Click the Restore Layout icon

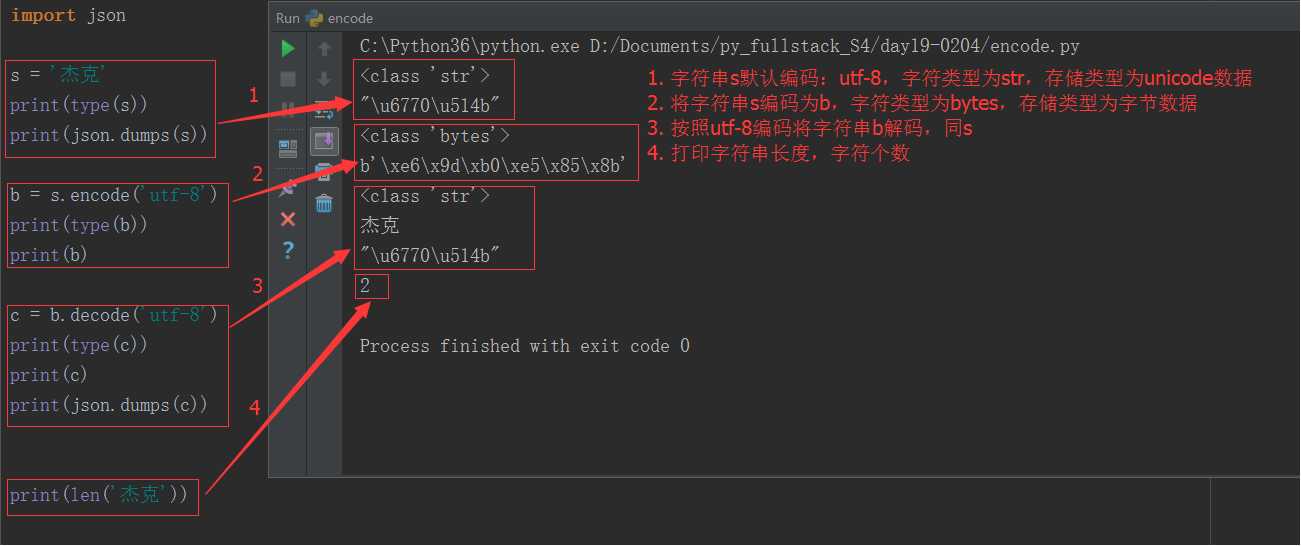coord(288,148)
